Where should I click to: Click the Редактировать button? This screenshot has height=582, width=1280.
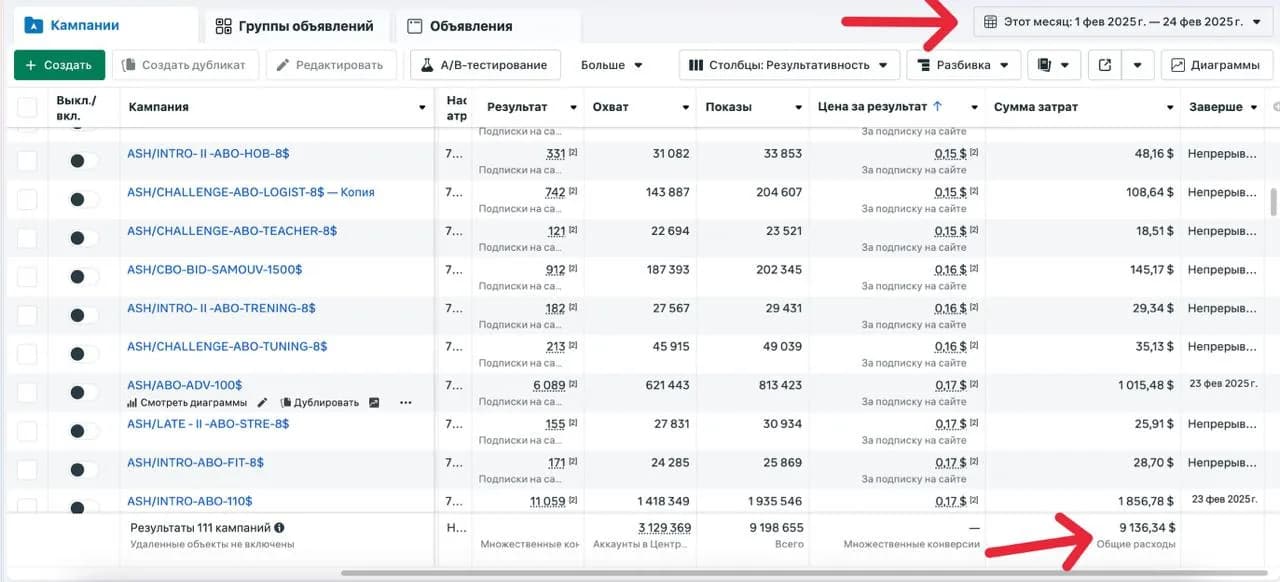coord(331,65)
